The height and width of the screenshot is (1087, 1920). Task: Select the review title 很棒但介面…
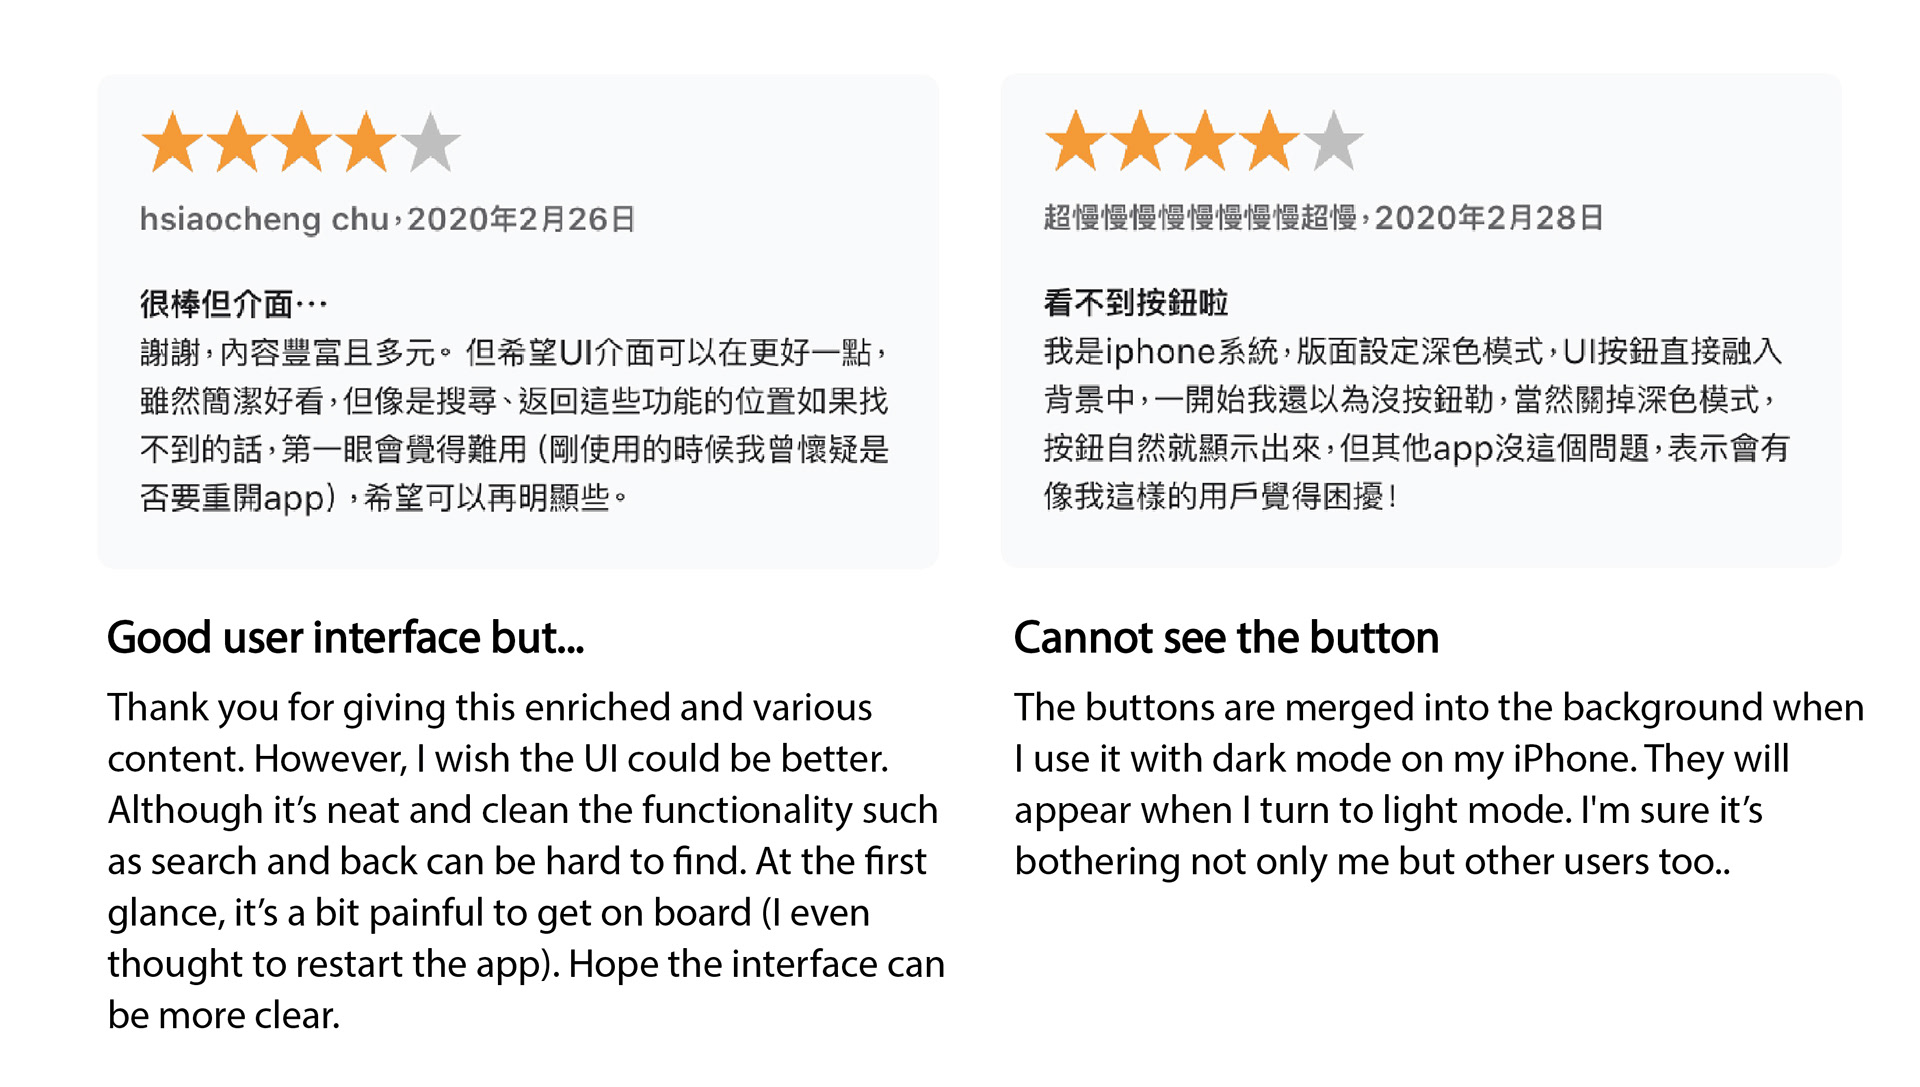pyautogui.click(x=233, y=303)
